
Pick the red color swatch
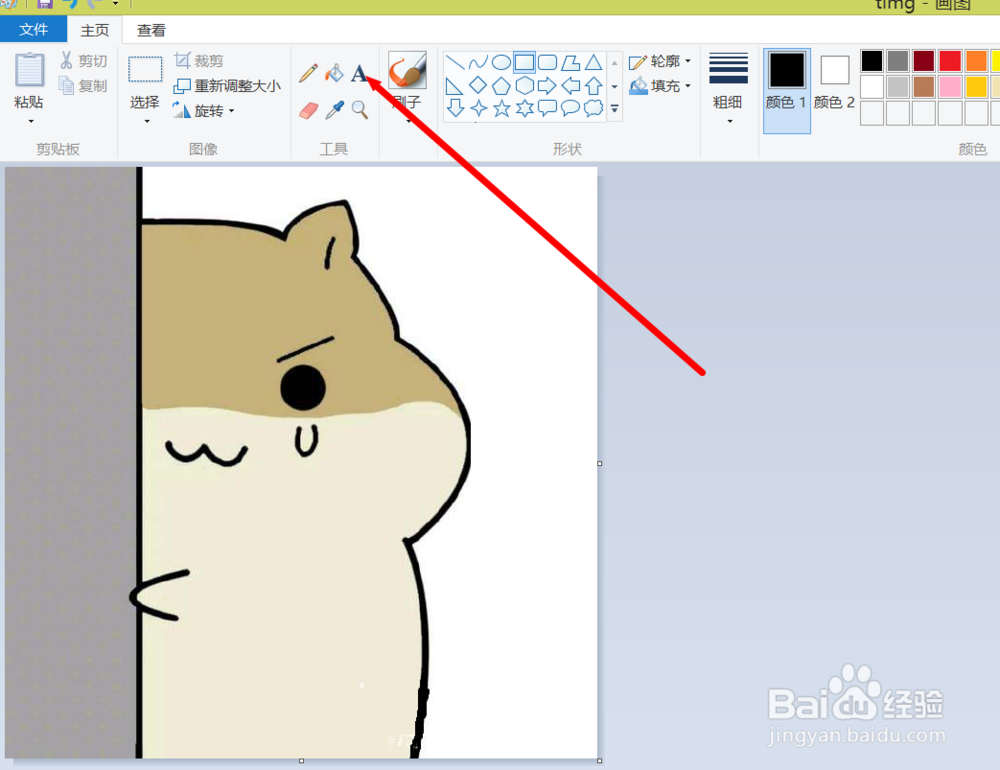950,61
